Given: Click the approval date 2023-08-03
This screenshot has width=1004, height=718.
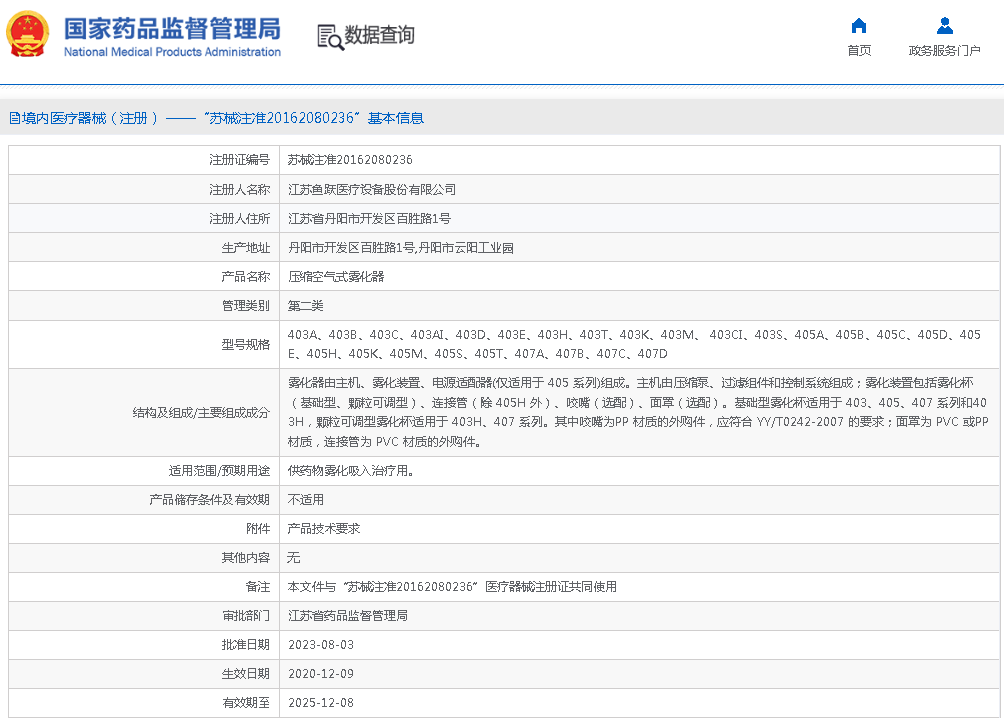Looking at the screenshot, I should coord(320,645).
